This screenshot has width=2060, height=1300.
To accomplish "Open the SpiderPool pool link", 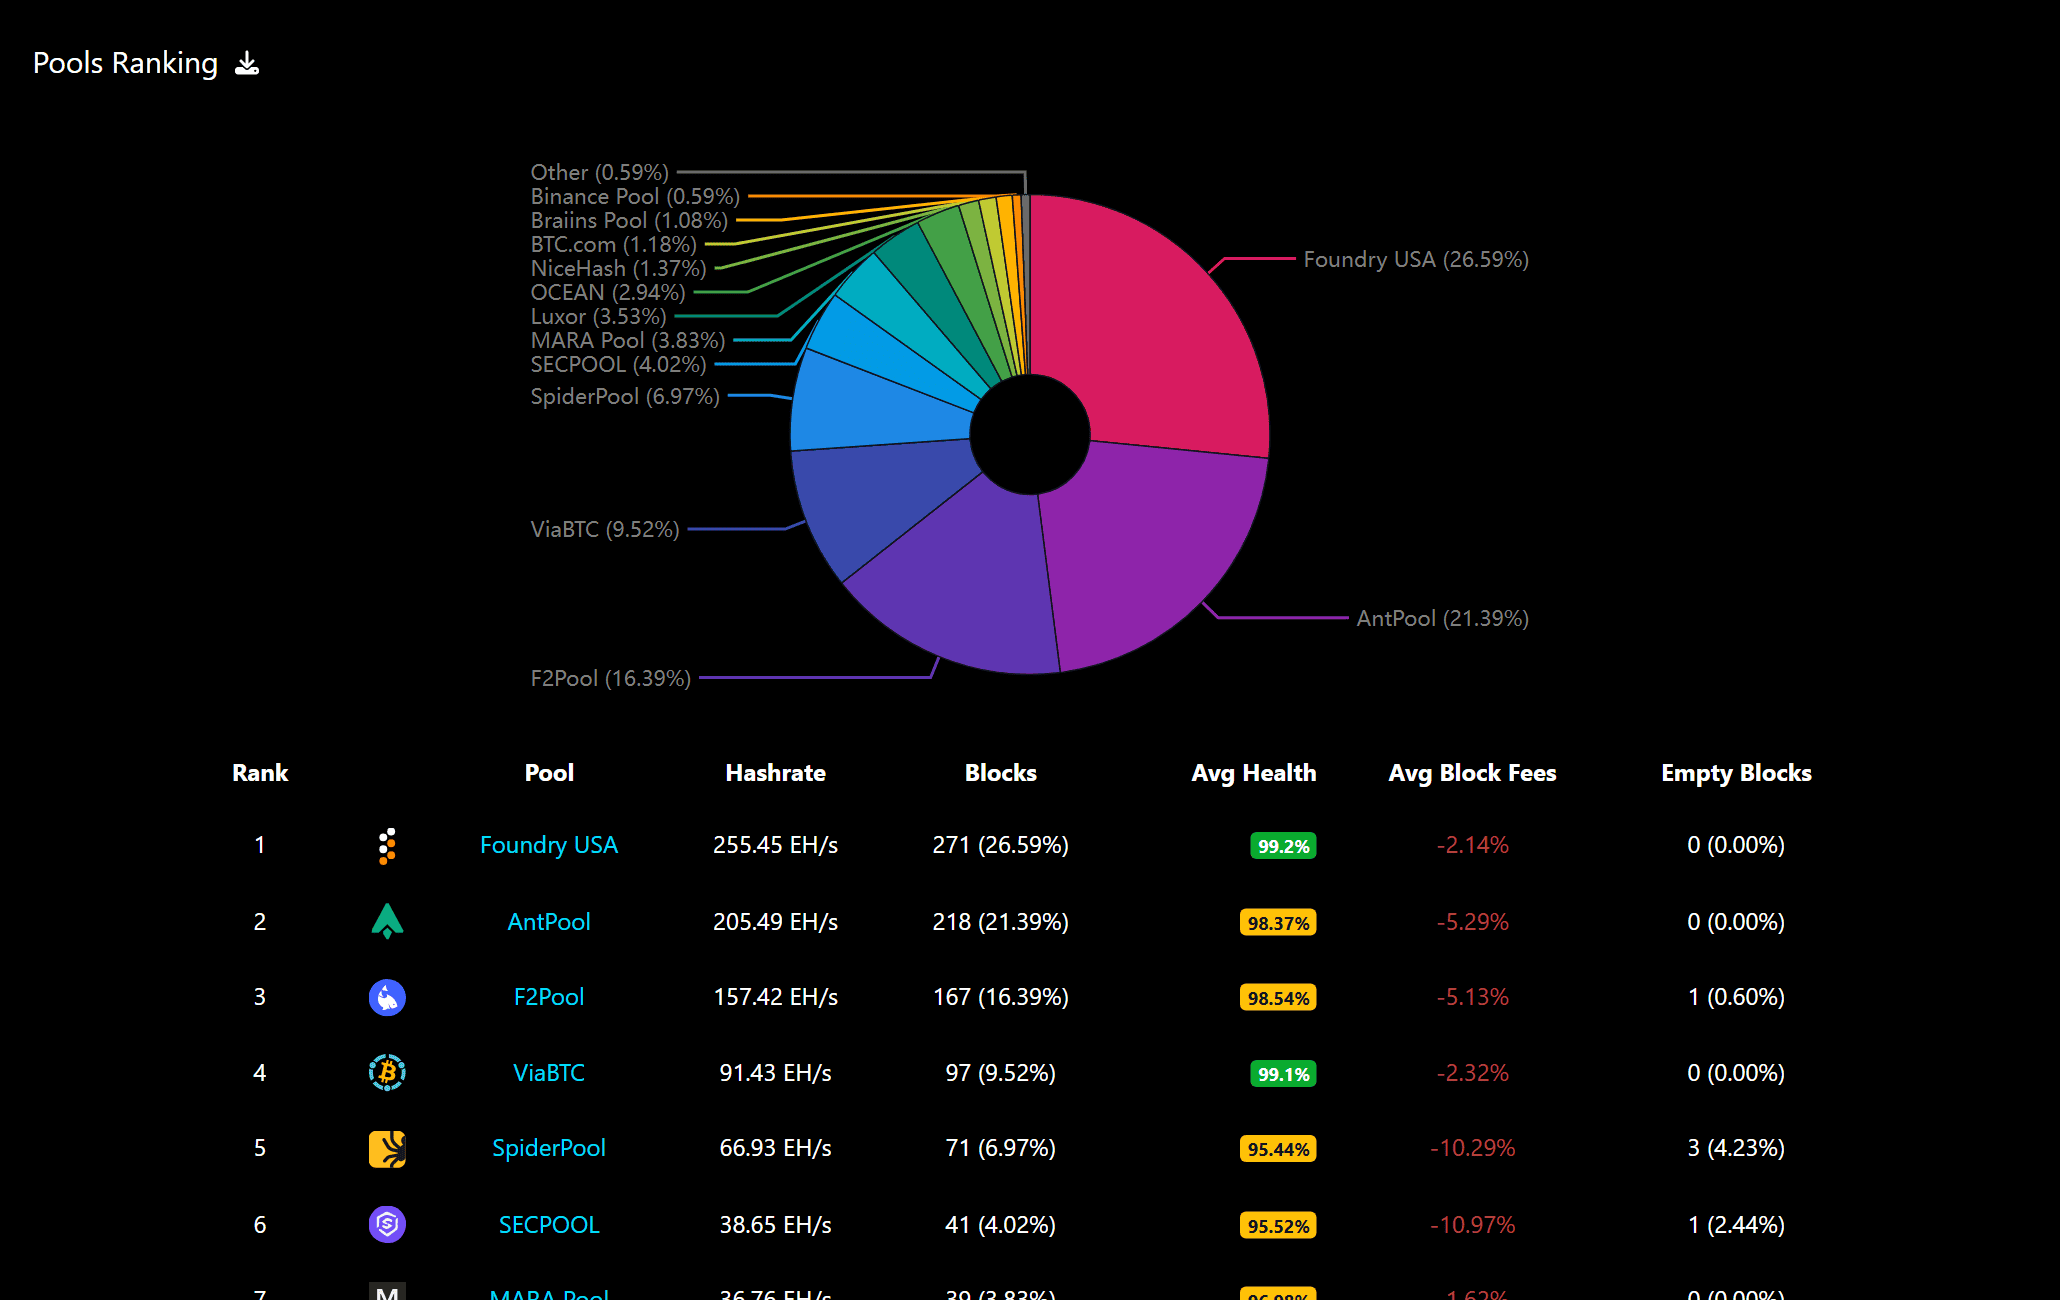I will pyautogui.click(x=549, y=1148).
